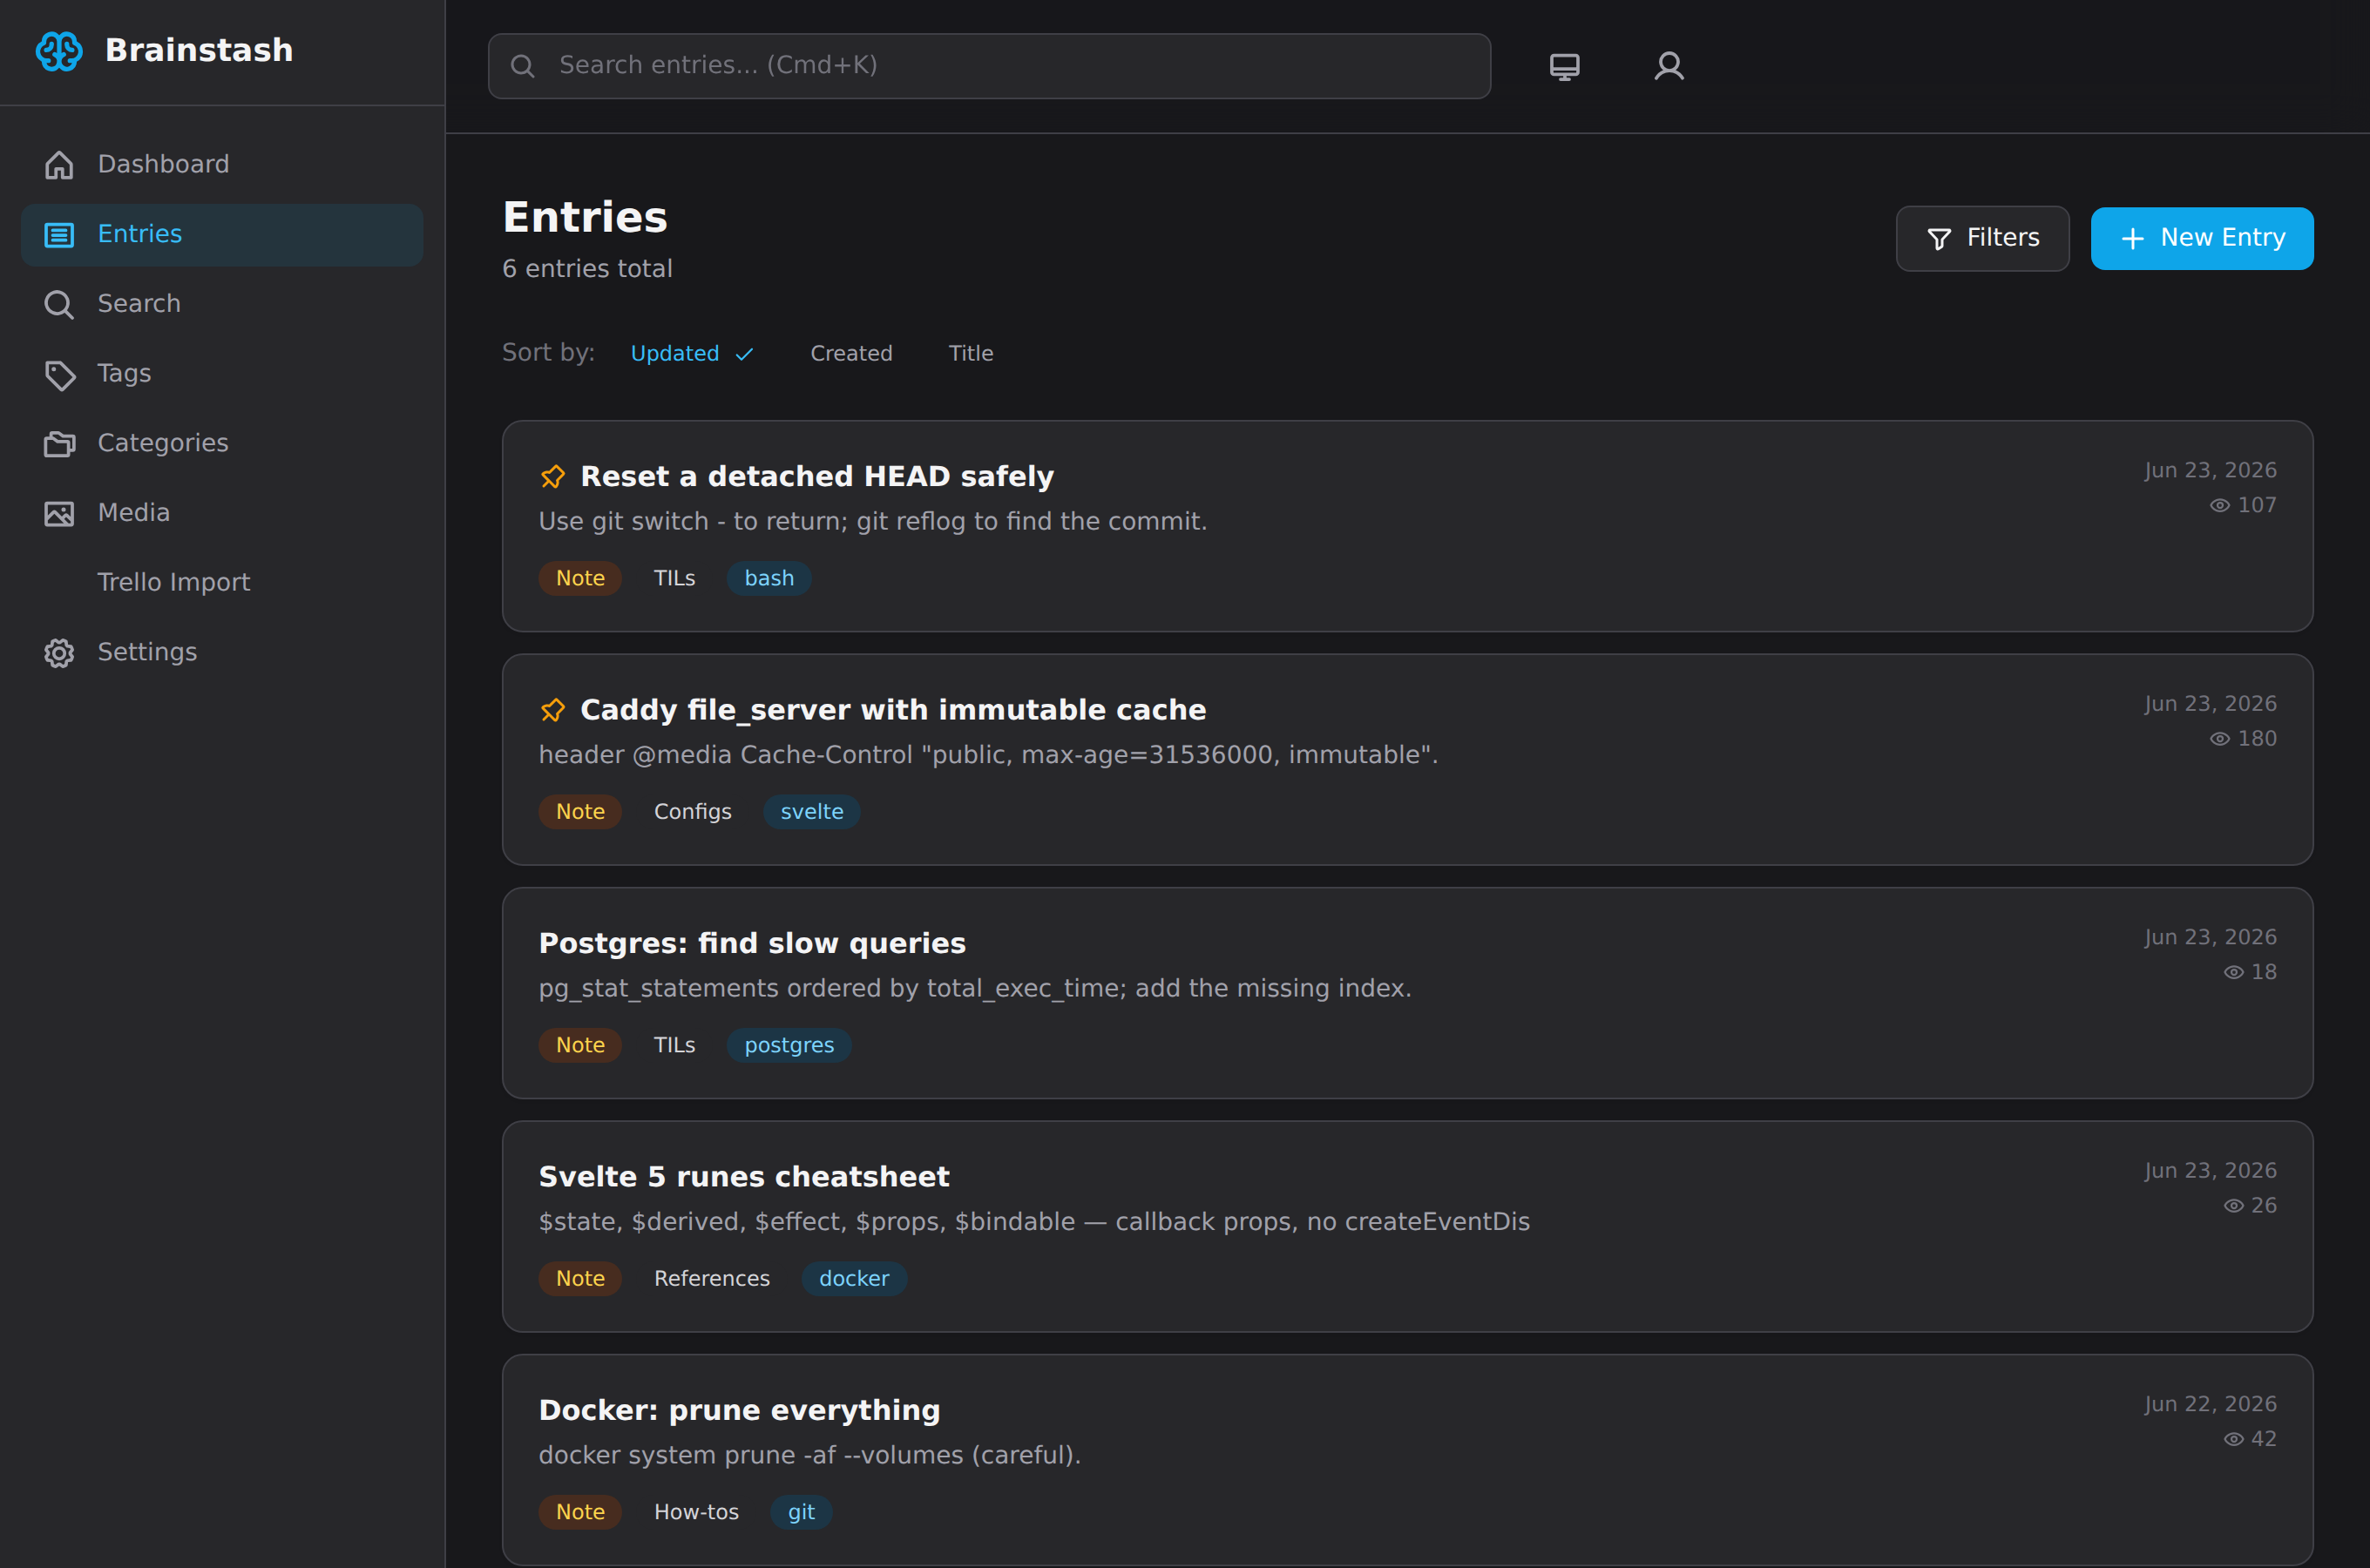
Task: Click the '6 entries total' text
Action: pos(587,269)
